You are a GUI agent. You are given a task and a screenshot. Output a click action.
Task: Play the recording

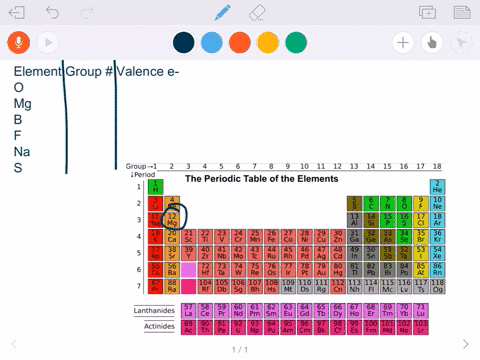pyautogui.click(x=48, y=42)
